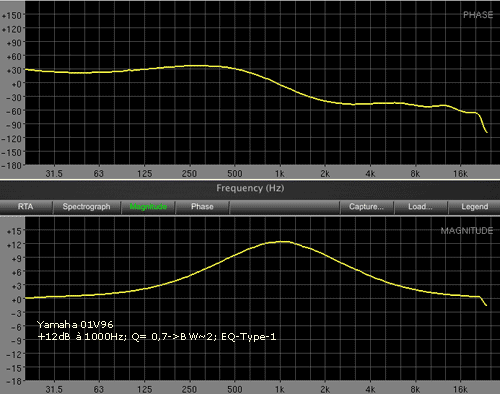Click the magnitude curve peak at 1k

[x=280, y=242]
